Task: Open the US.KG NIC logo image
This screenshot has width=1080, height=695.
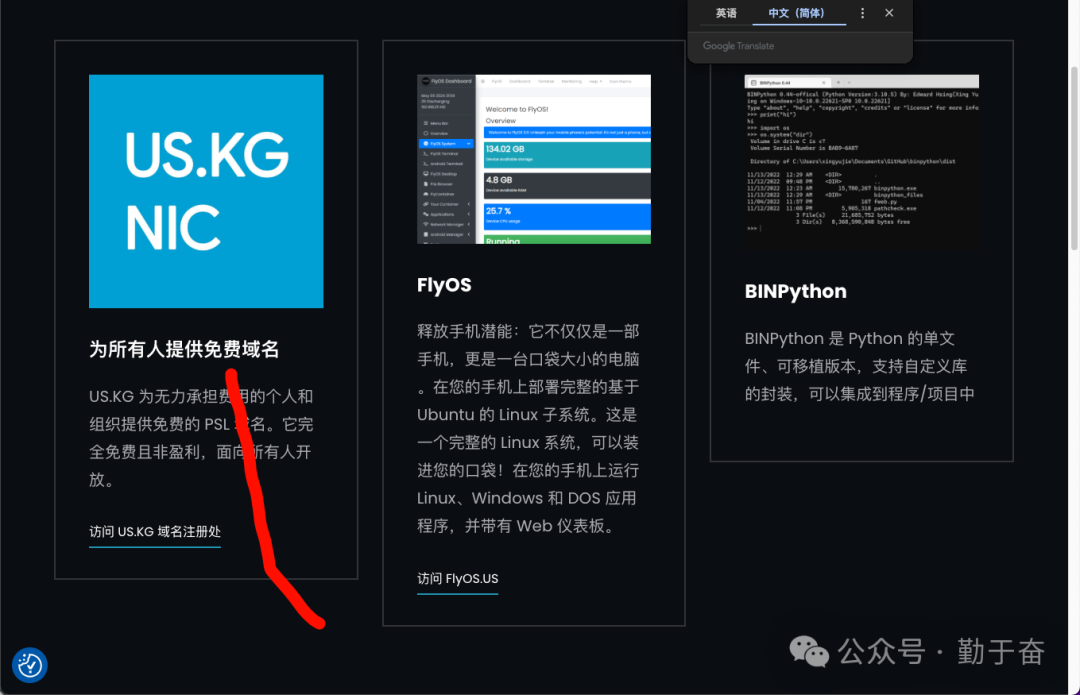Action: coord(206,191)
